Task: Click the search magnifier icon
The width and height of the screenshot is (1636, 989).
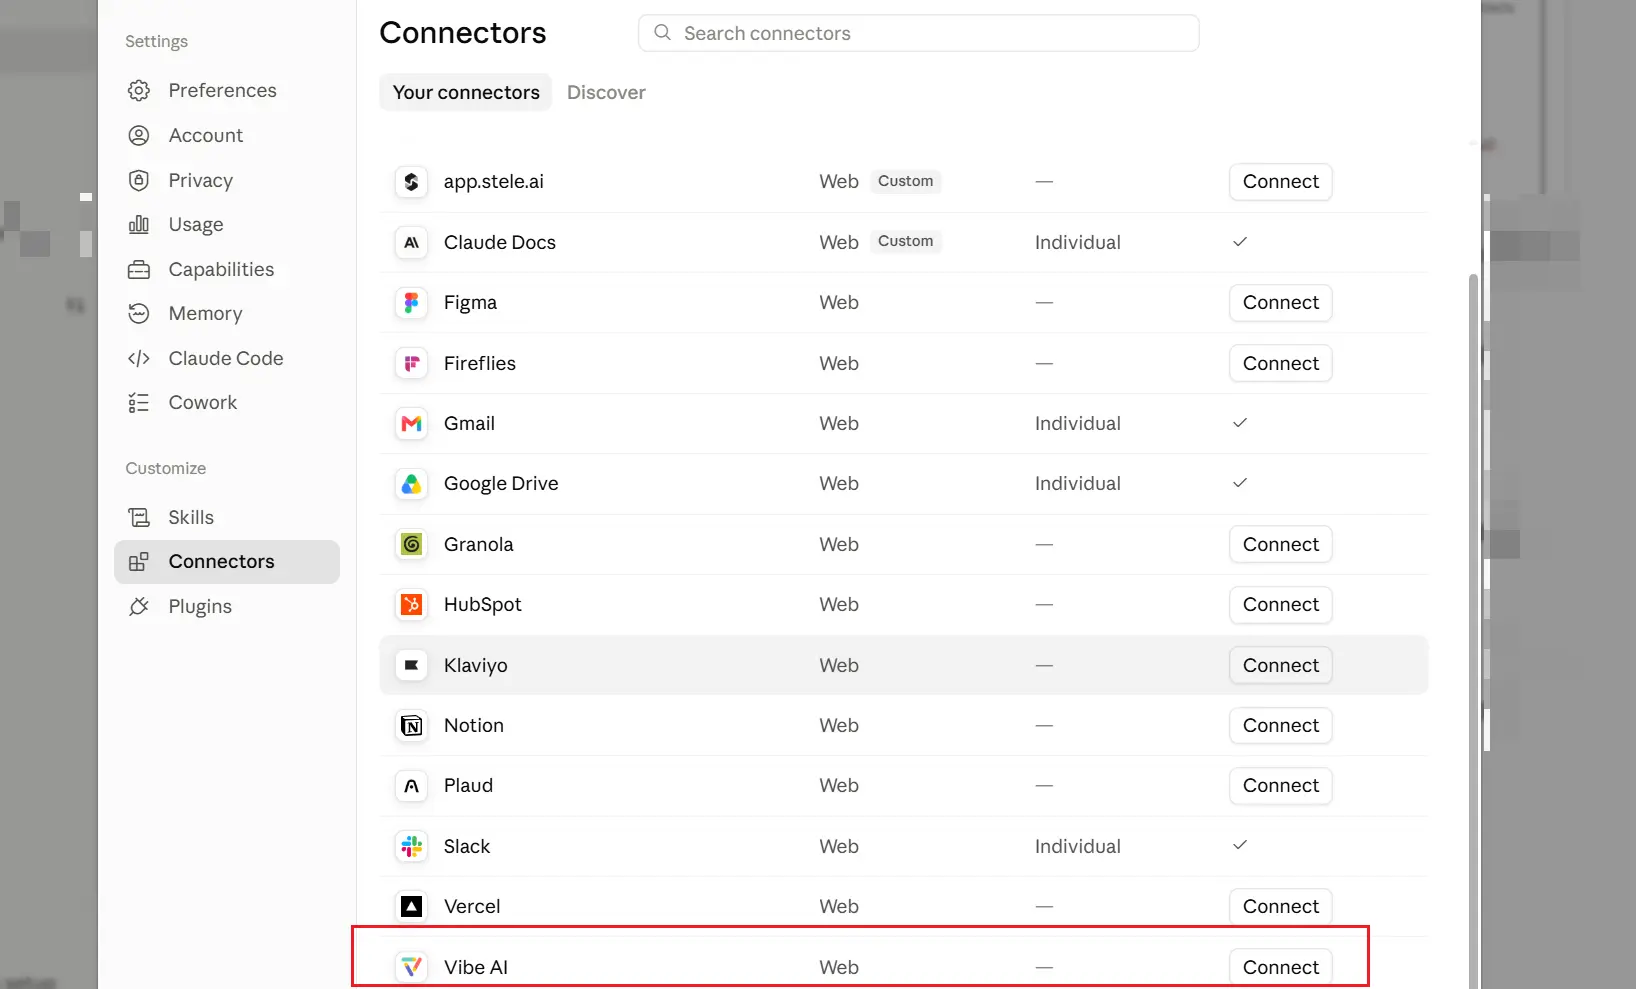Action: 662,33
